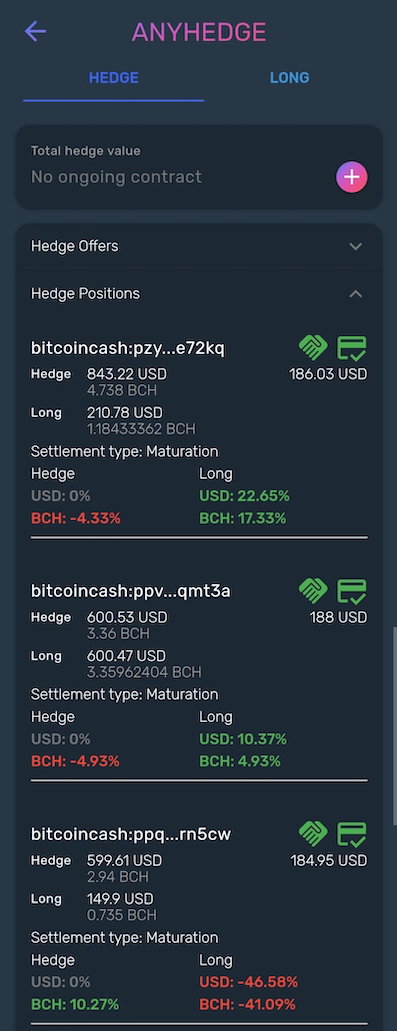Open contract bitcoincash:ppv...qmt3a
The height and width of the screenshot is (1031, 397).
131,591
